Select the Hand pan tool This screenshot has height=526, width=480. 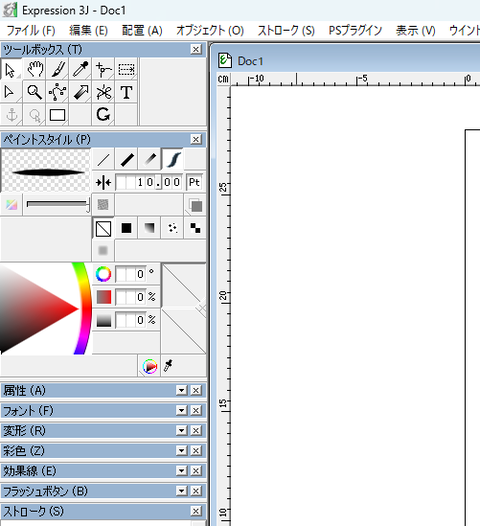pos(35,69)
